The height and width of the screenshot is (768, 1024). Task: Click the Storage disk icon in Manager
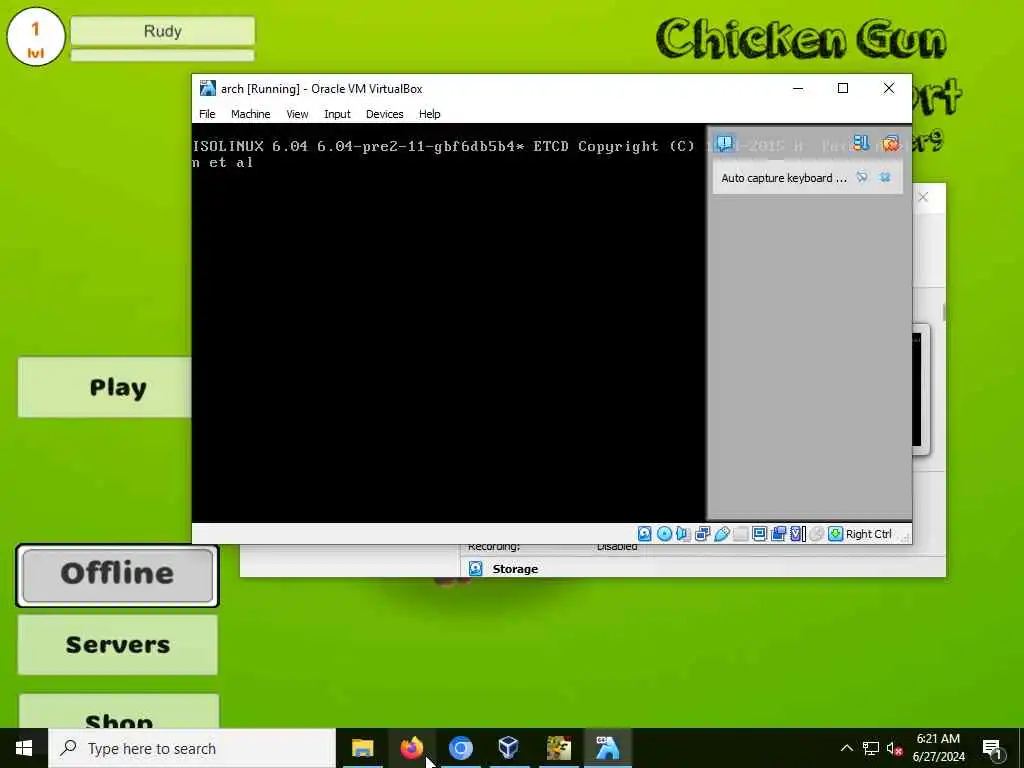pyautogui.click(x=475, y=569)
